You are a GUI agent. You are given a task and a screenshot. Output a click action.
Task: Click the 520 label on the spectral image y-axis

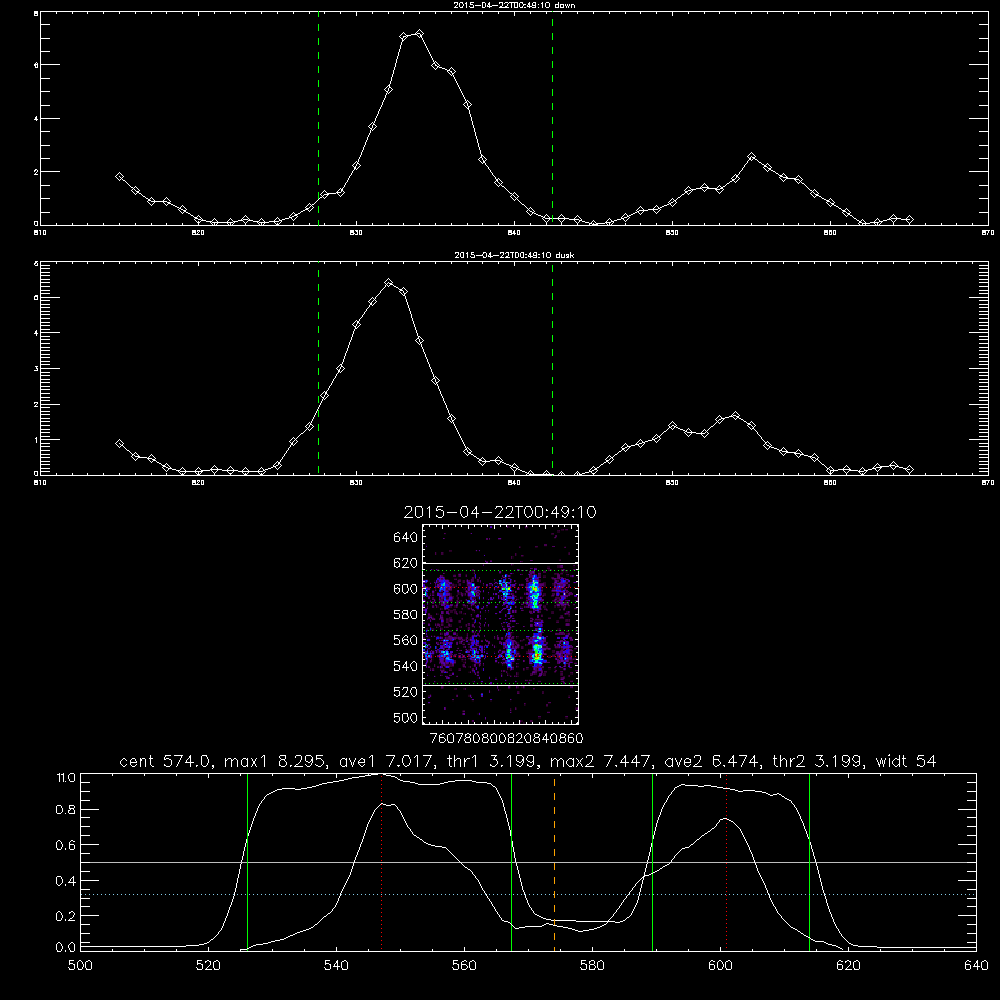(406, 692)
